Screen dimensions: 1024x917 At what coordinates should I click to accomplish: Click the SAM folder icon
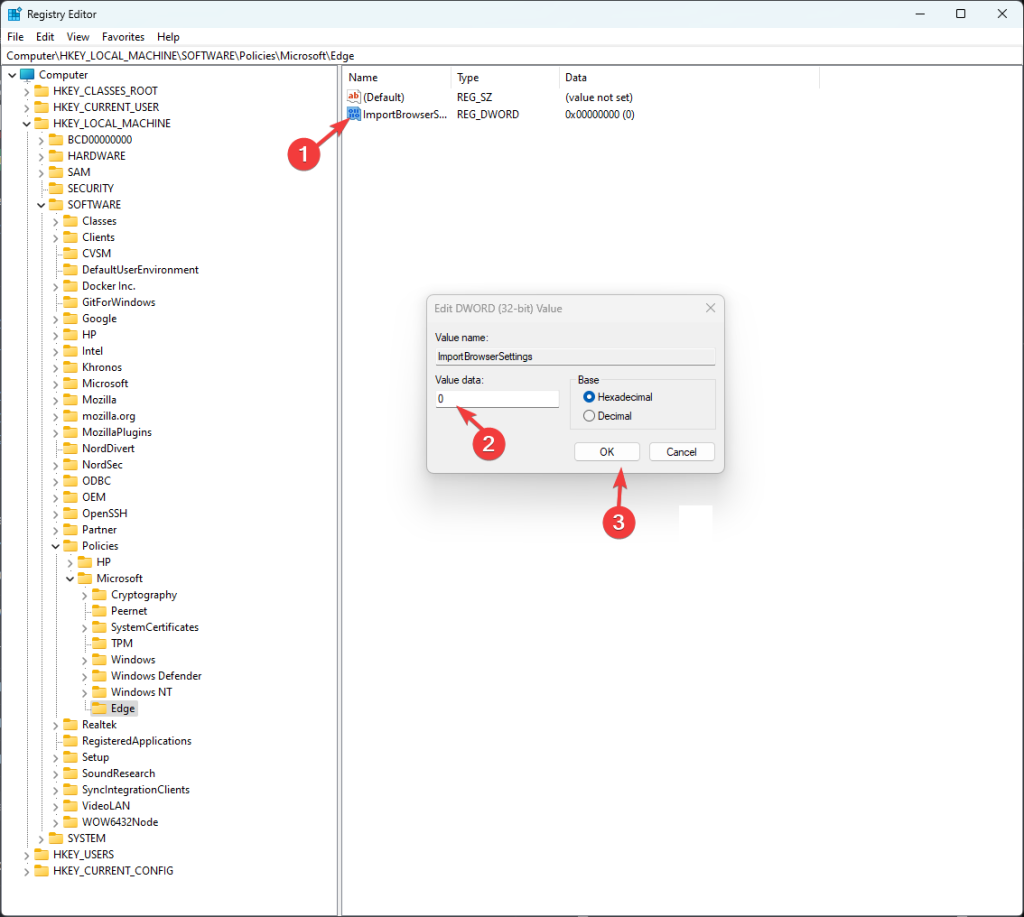click(56, 172)
